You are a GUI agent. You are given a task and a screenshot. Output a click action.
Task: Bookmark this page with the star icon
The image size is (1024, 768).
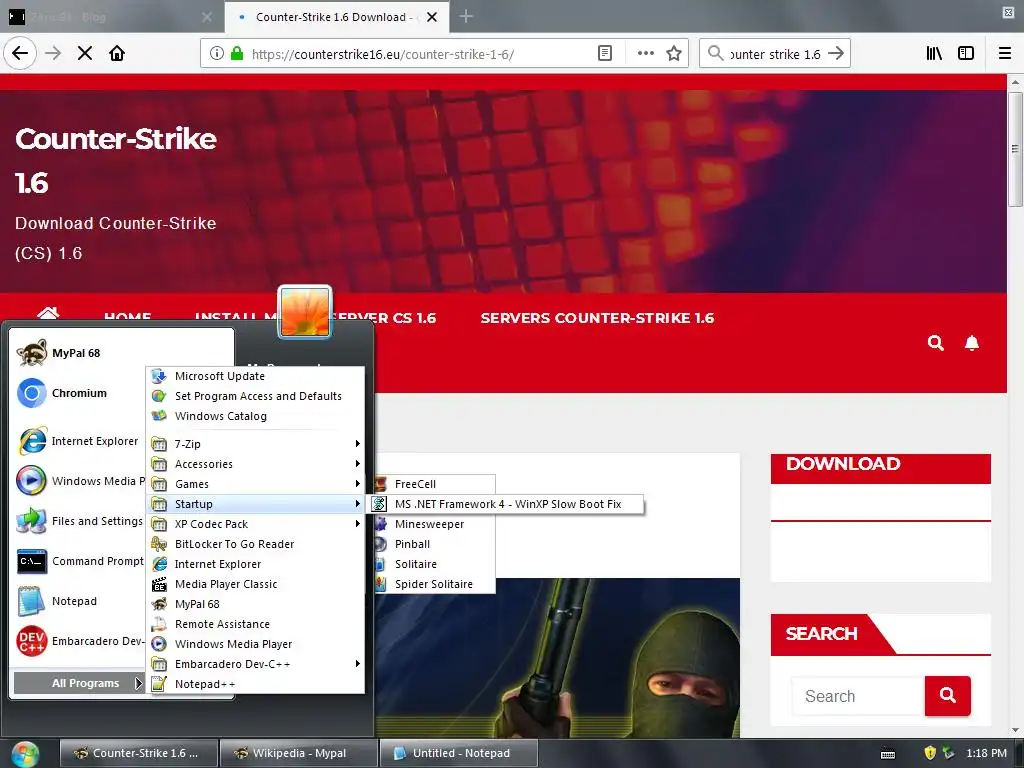click(674, 54)
